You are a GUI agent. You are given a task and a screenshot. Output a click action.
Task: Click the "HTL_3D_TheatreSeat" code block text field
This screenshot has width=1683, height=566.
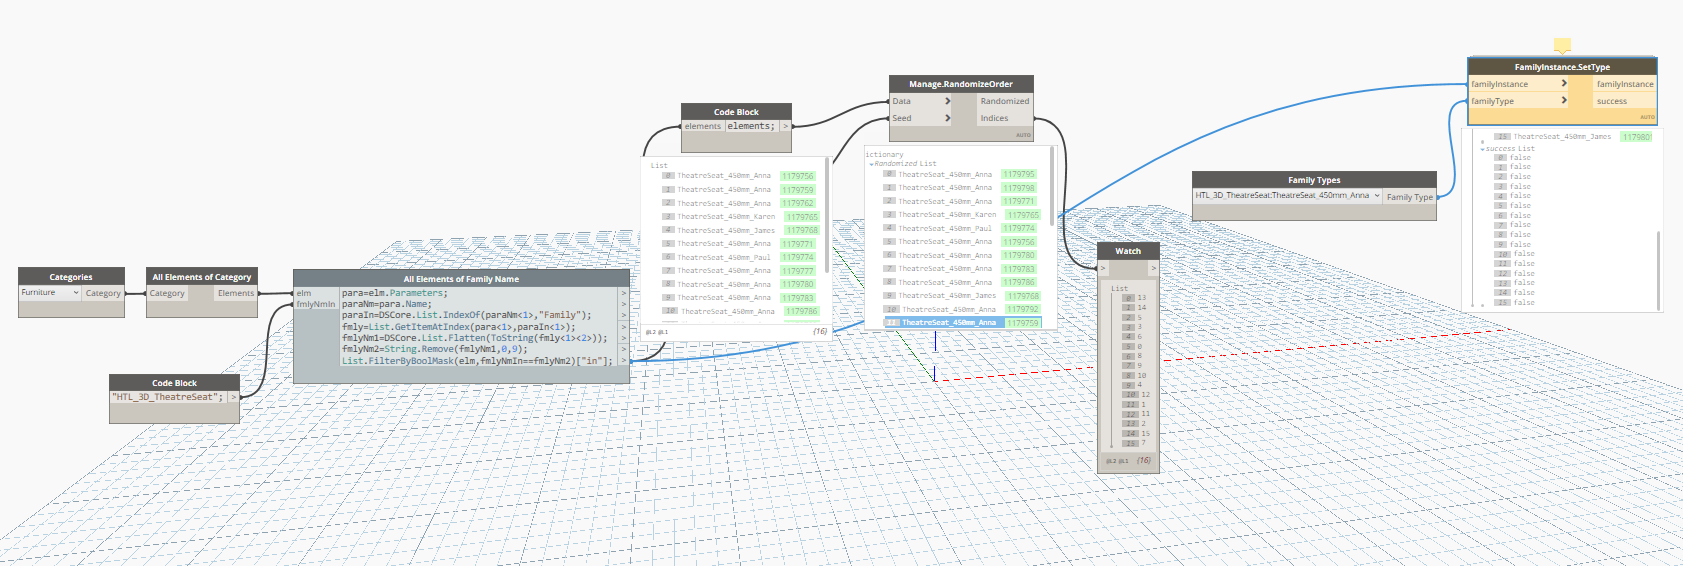pos(168,397)
